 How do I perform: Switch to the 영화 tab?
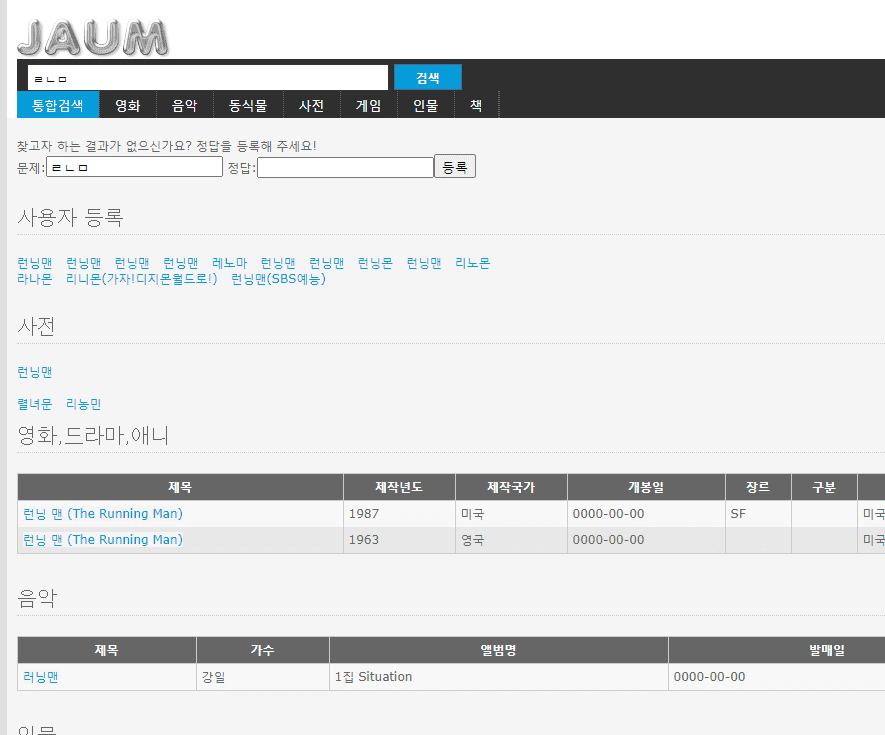[x=128, y=105]
